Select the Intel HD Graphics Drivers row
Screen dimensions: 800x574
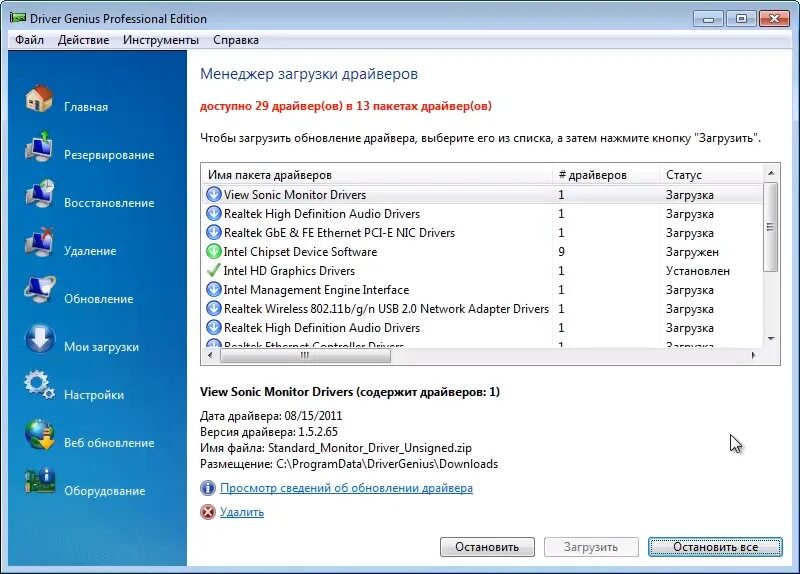point(482,270)
